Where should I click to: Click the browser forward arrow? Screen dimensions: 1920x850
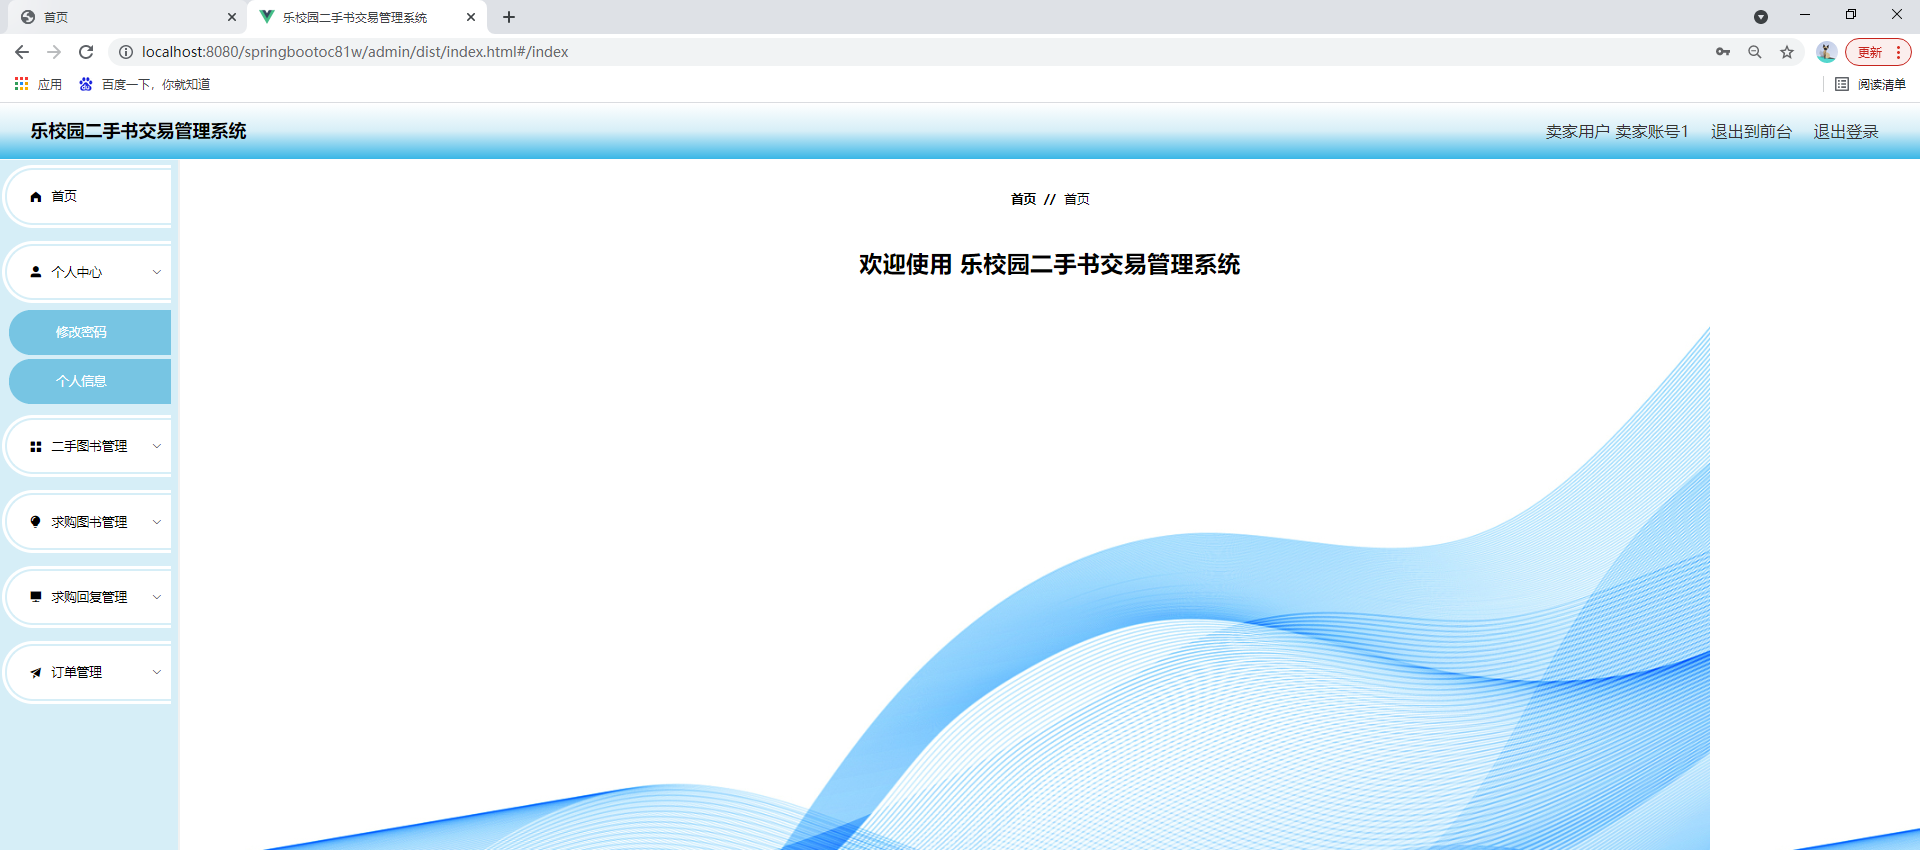tap(54, 52)
